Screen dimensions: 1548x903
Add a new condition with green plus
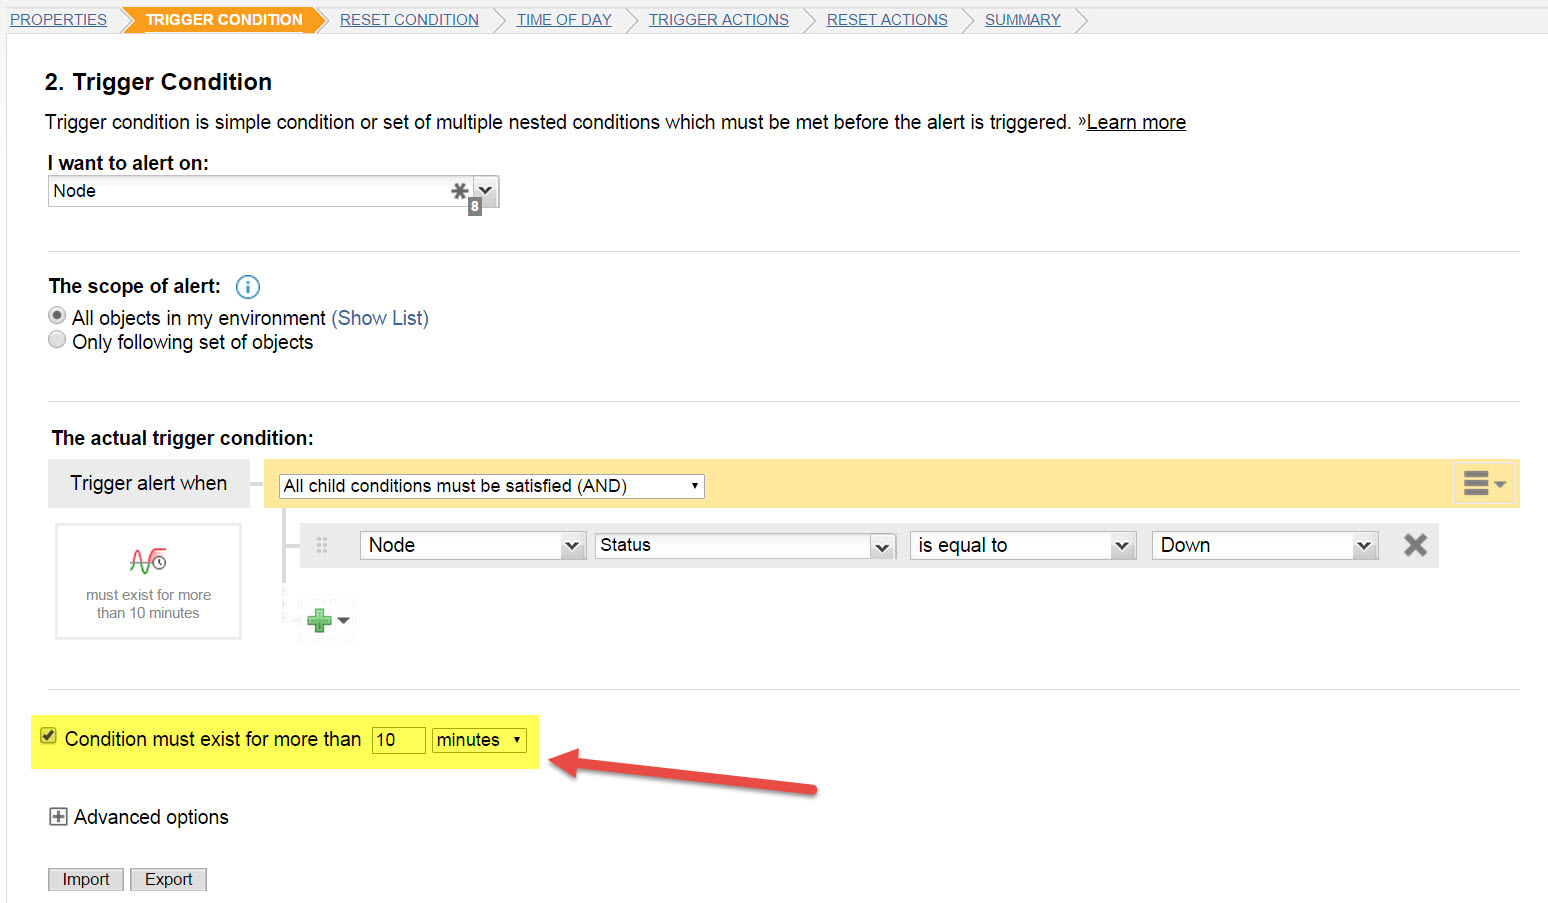point(320,620)
